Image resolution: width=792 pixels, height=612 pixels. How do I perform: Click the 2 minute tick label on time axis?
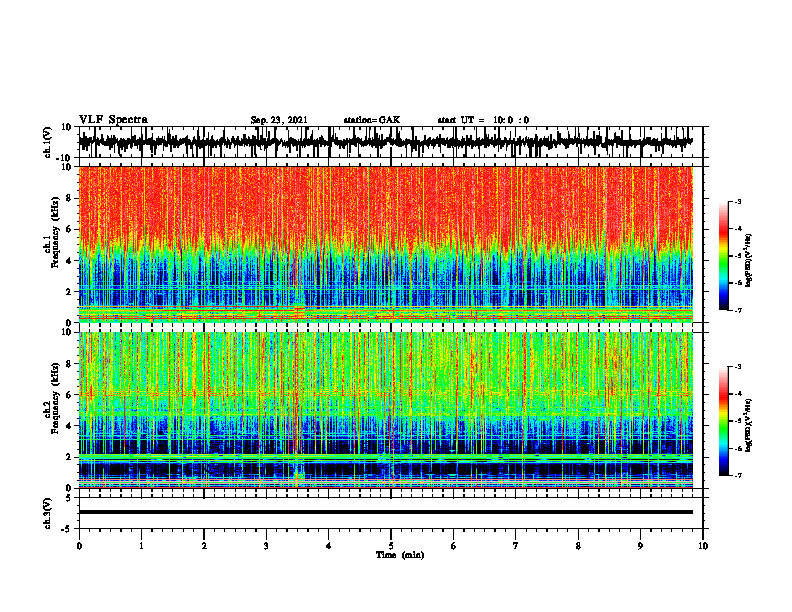pos(204,546)
